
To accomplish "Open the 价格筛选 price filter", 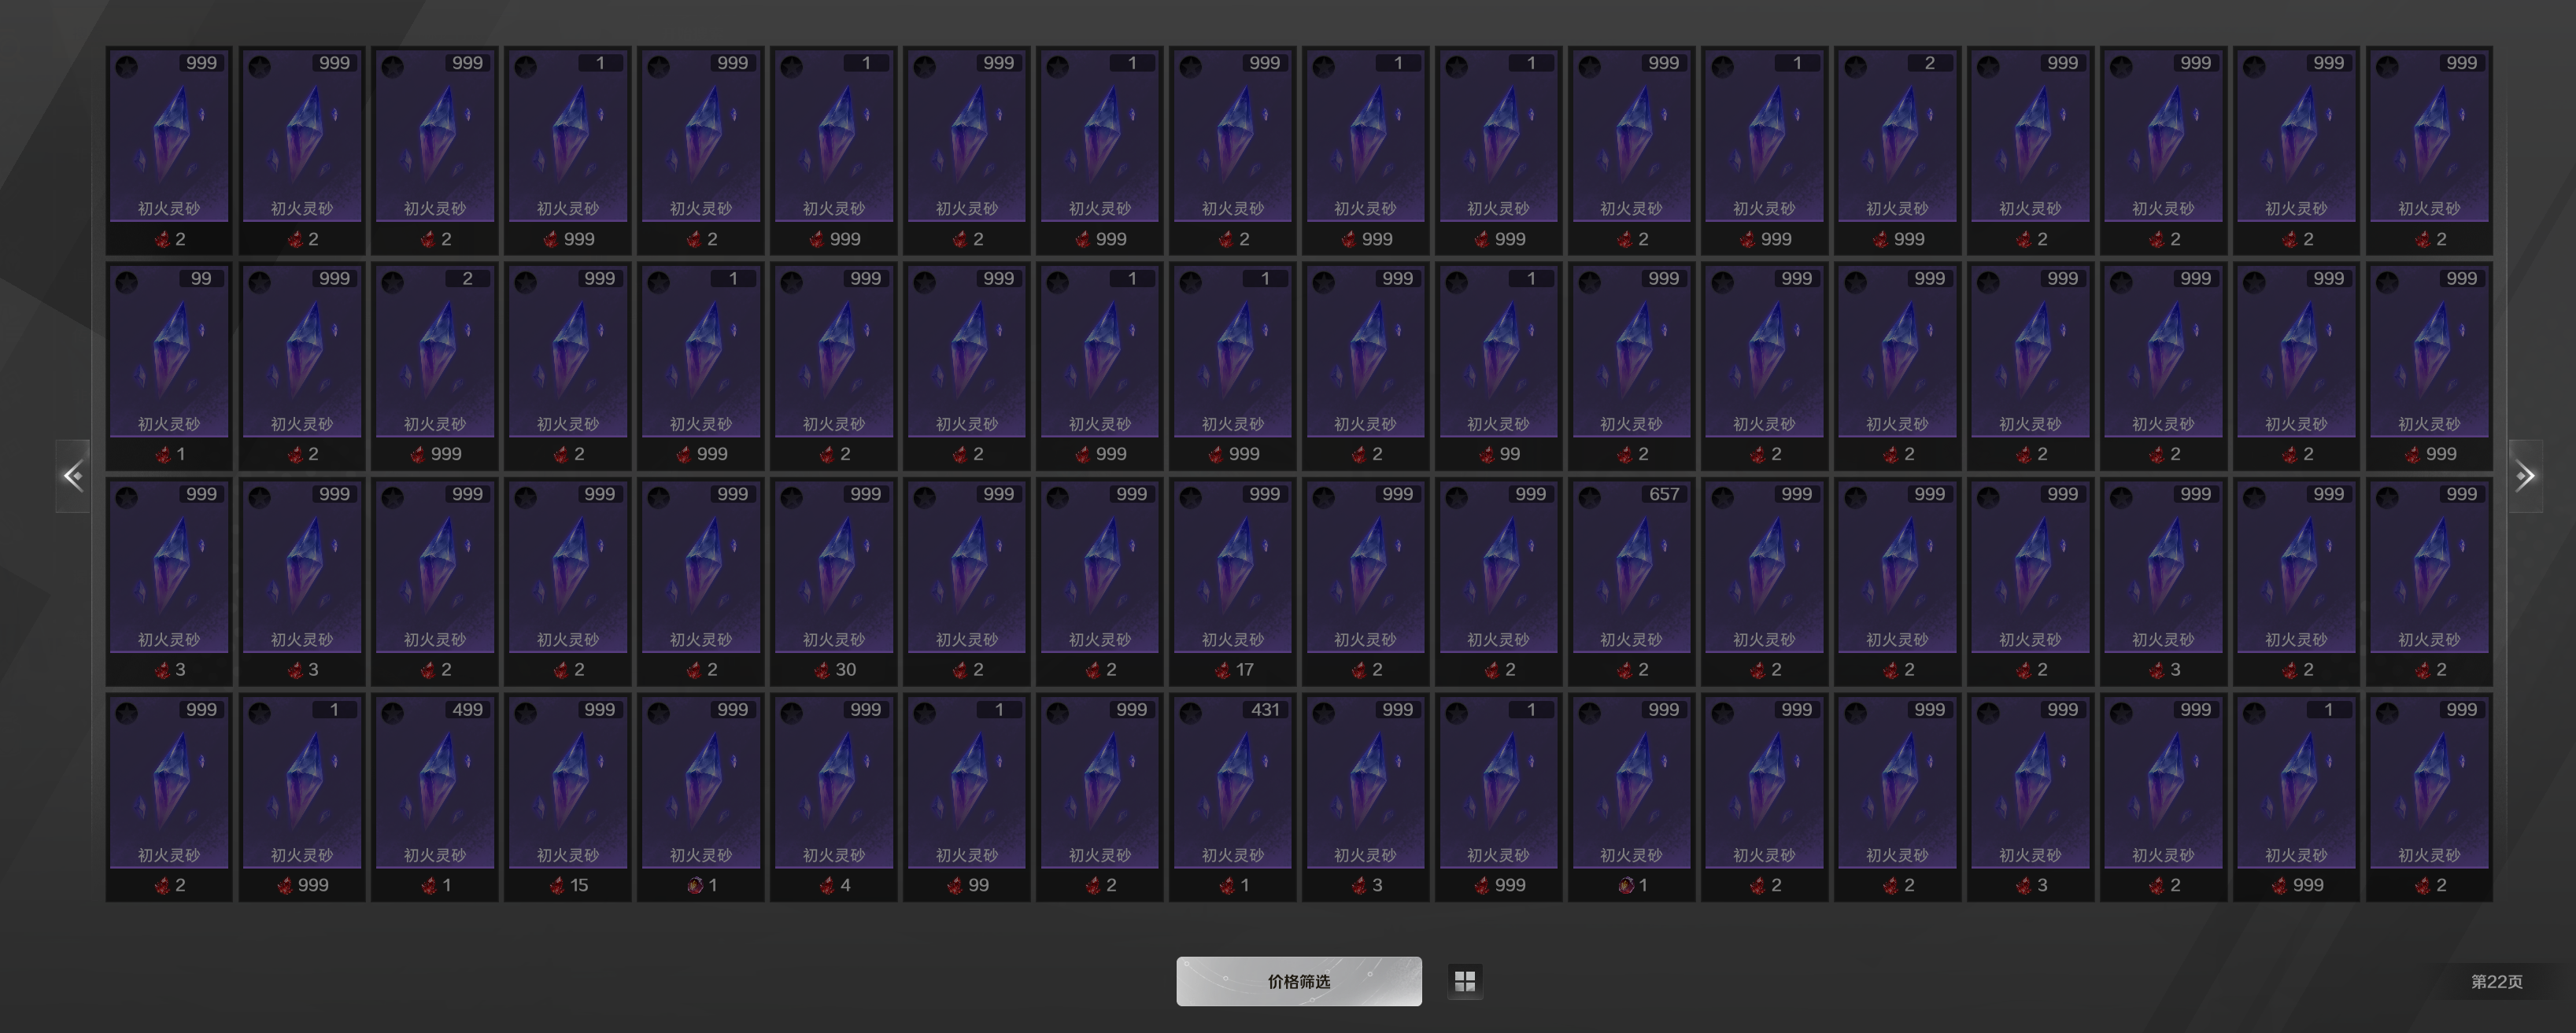I will 1299,981.
